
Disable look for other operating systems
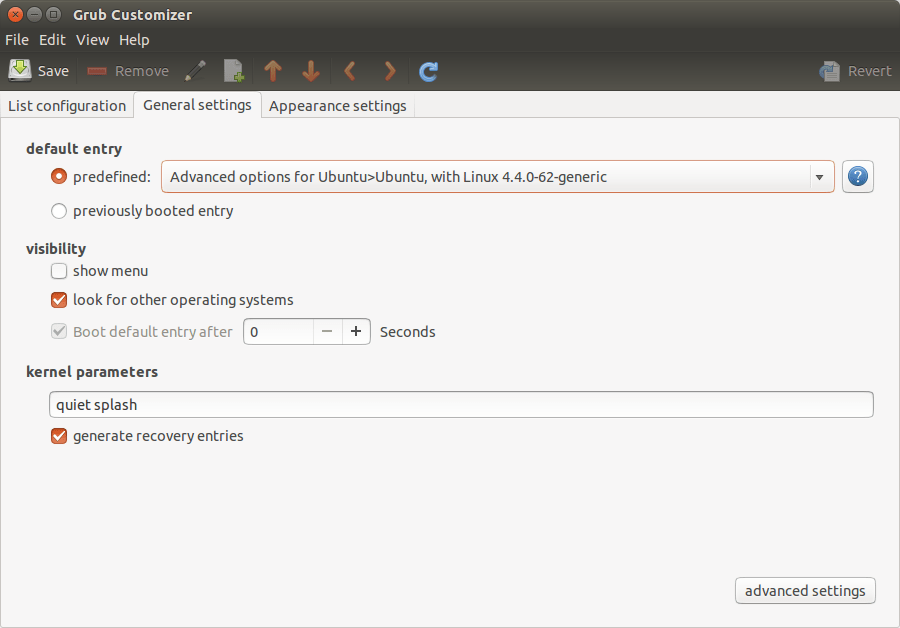click(58, 300)
